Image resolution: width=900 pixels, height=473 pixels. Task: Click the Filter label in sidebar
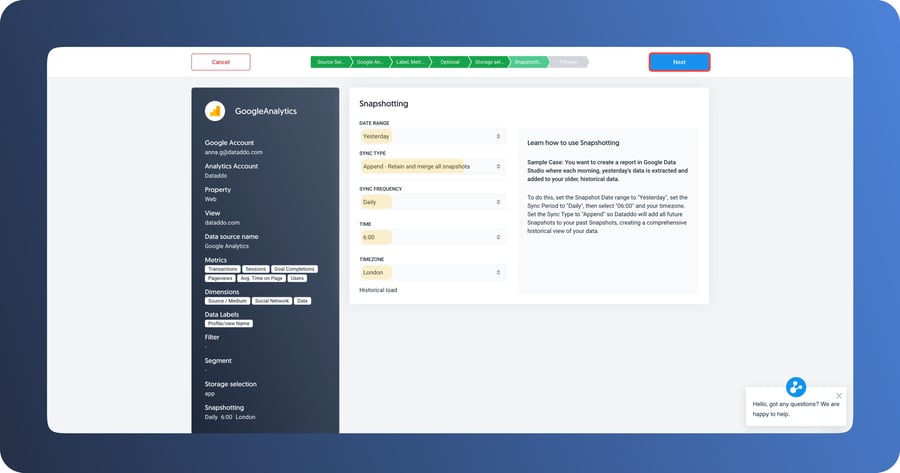212,337
